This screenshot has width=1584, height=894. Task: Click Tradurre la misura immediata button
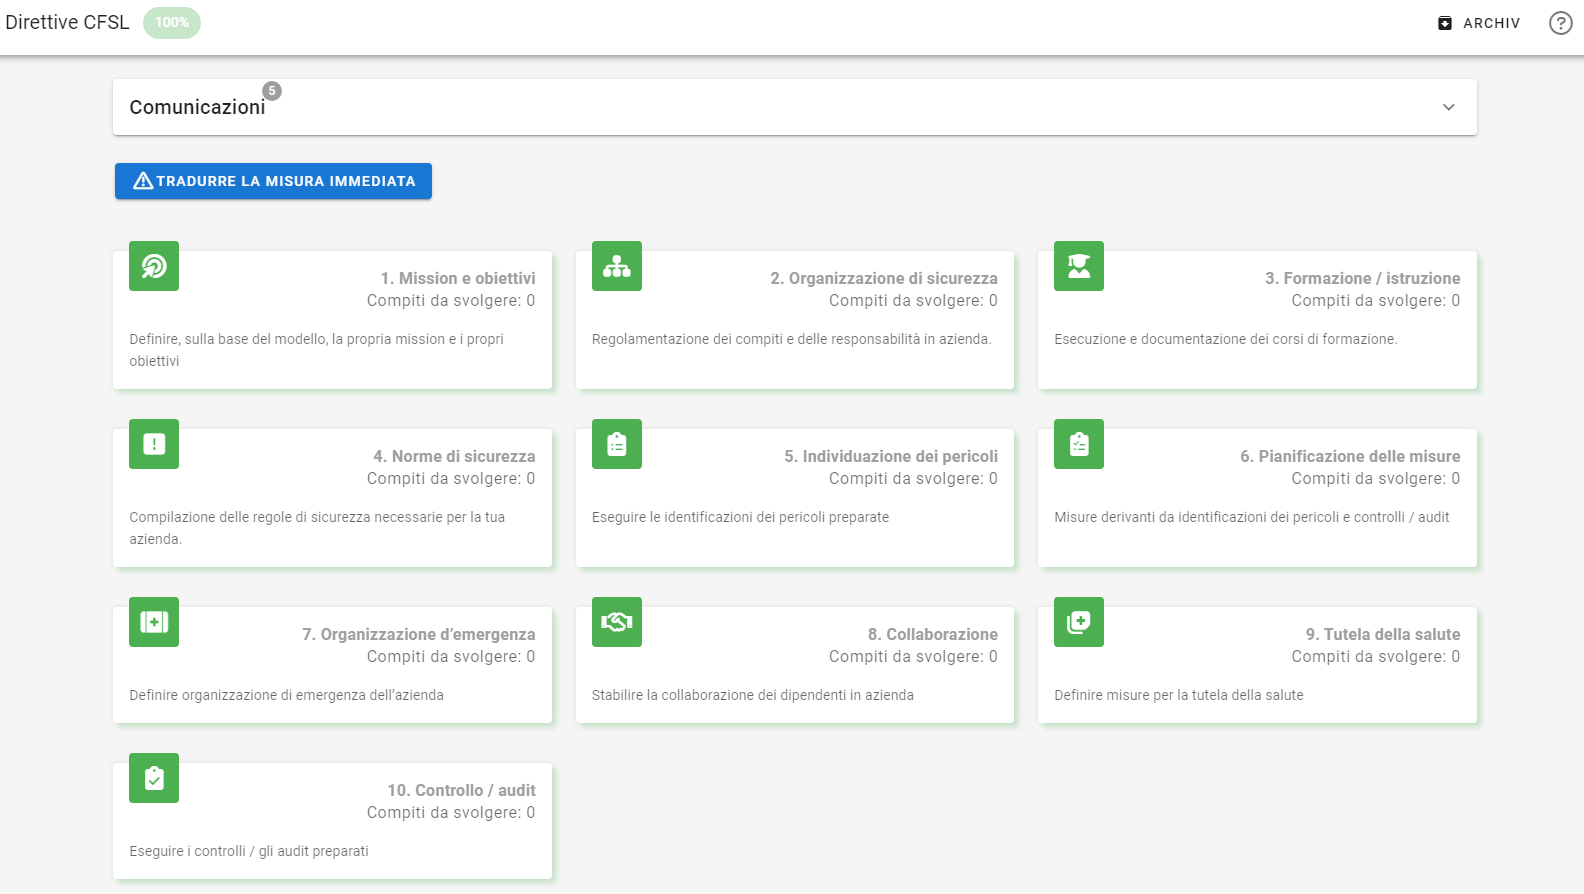coord(273,181)
